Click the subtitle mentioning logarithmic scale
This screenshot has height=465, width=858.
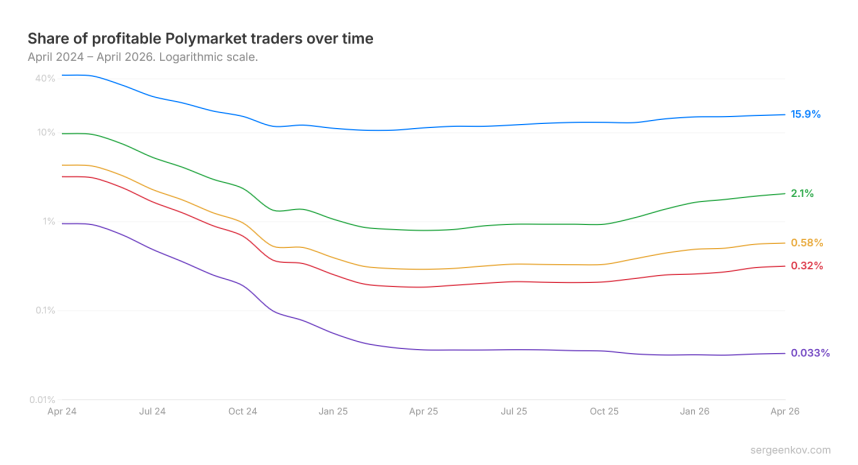[x=143, y=57]
